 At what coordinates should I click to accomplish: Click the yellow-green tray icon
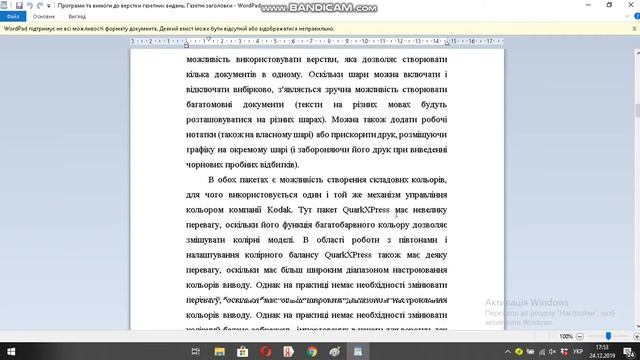pyautogui.click(x=519, y=351)
